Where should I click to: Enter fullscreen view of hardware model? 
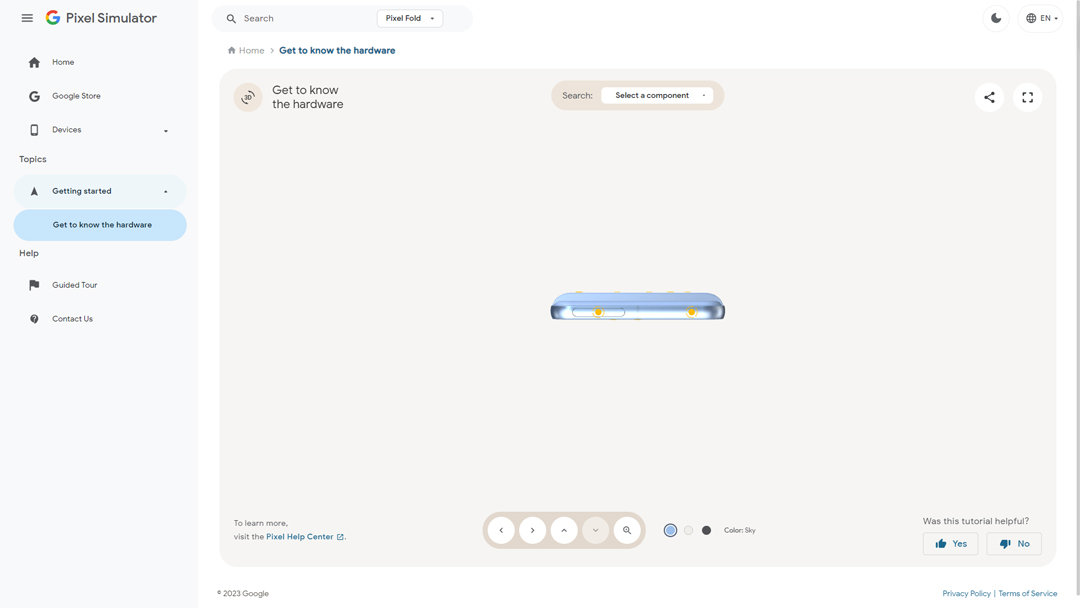click(x=1027, y=97)
